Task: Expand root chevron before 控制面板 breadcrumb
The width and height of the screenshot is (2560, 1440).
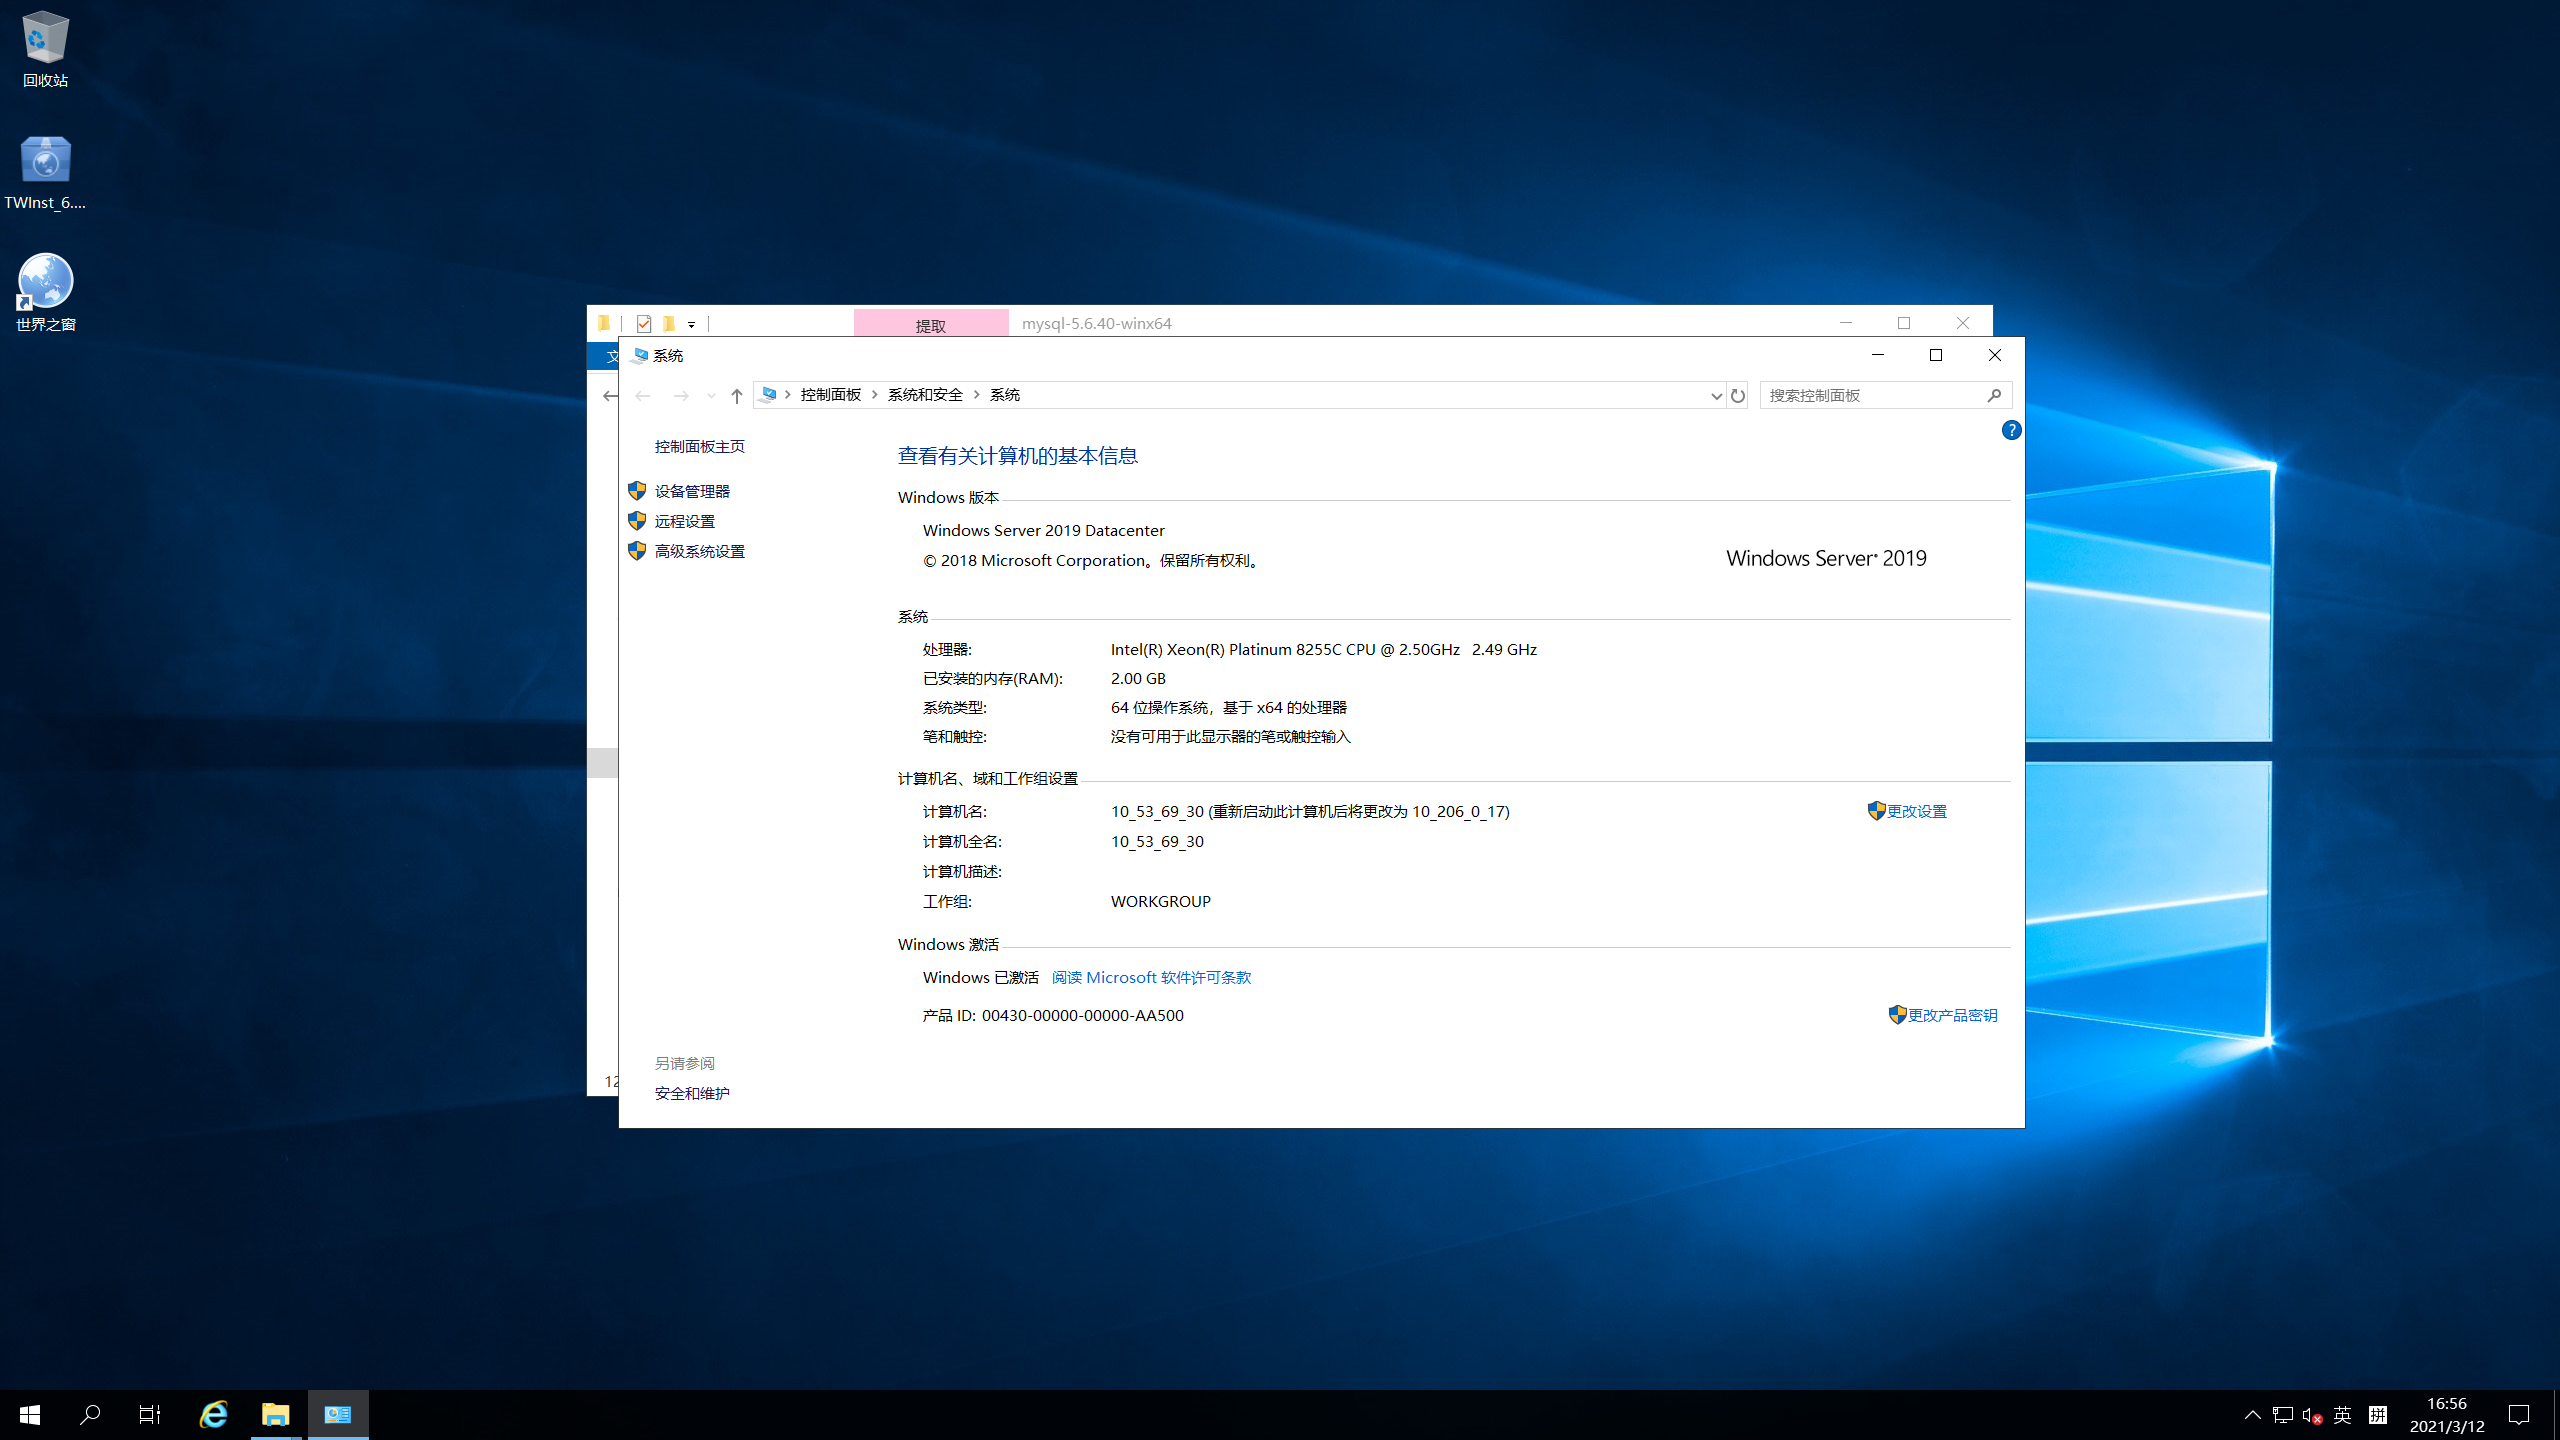Action: pos(788,395)
